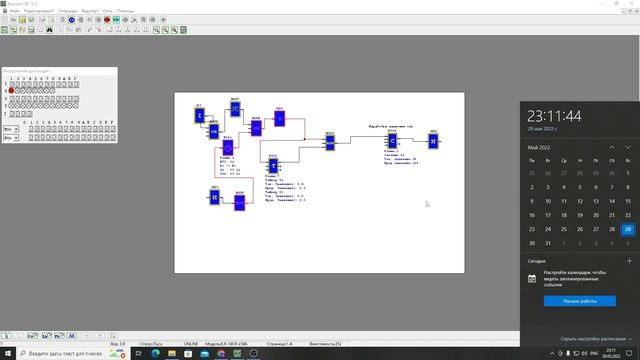
Task: Toggle the second round indicator beside the red one
Action: [18, 91]
